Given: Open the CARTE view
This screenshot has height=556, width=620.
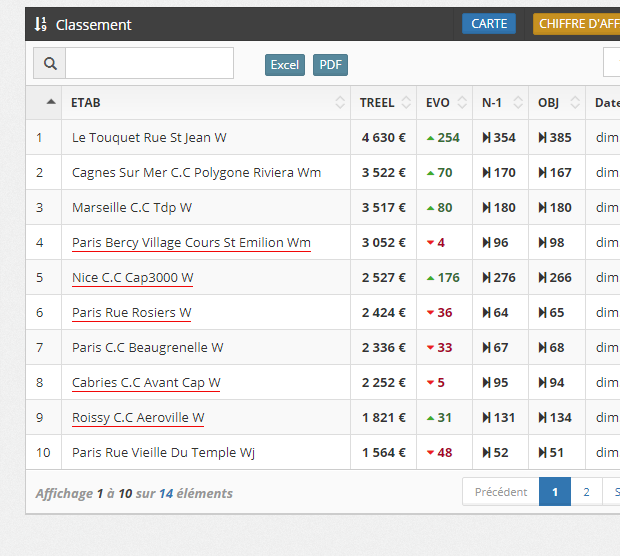Looking at the screenshot, I should click(489, 24).
